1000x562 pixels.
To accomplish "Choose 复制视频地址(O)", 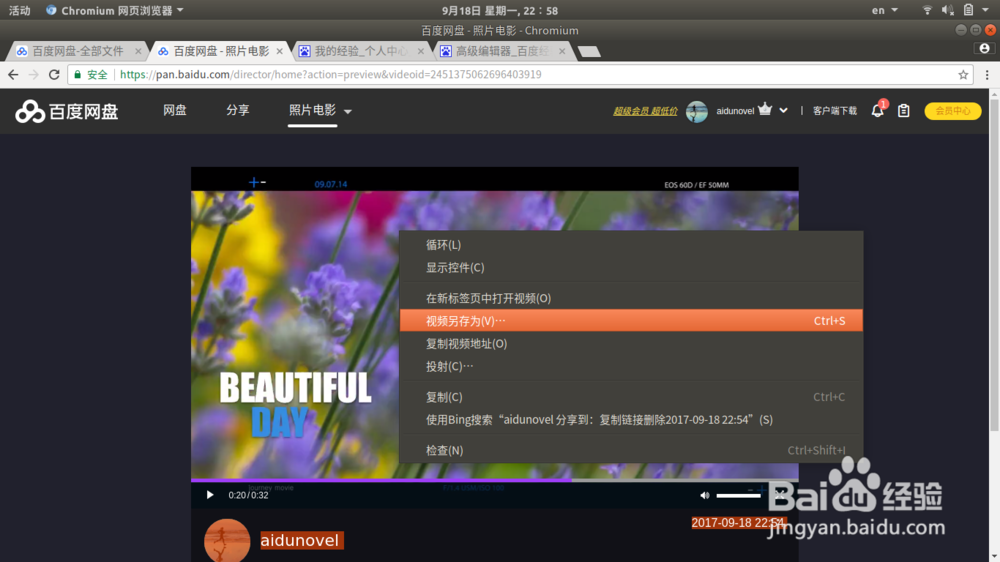I will coord(631,343).
